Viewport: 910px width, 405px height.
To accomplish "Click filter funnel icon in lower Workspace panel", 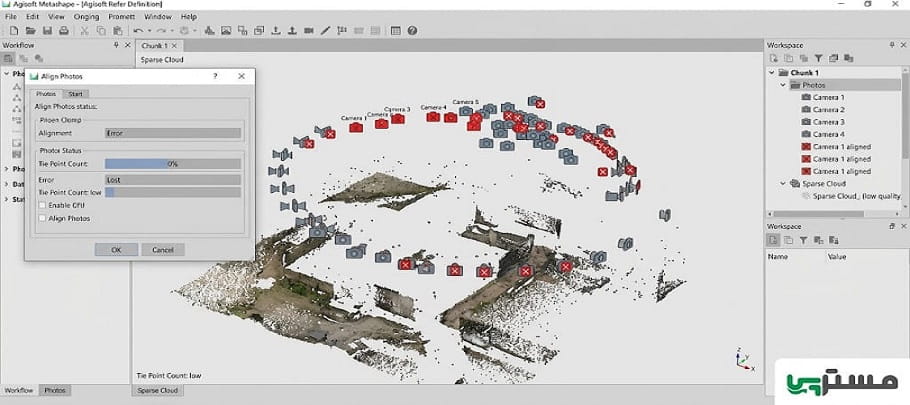I will click(803, 240).
